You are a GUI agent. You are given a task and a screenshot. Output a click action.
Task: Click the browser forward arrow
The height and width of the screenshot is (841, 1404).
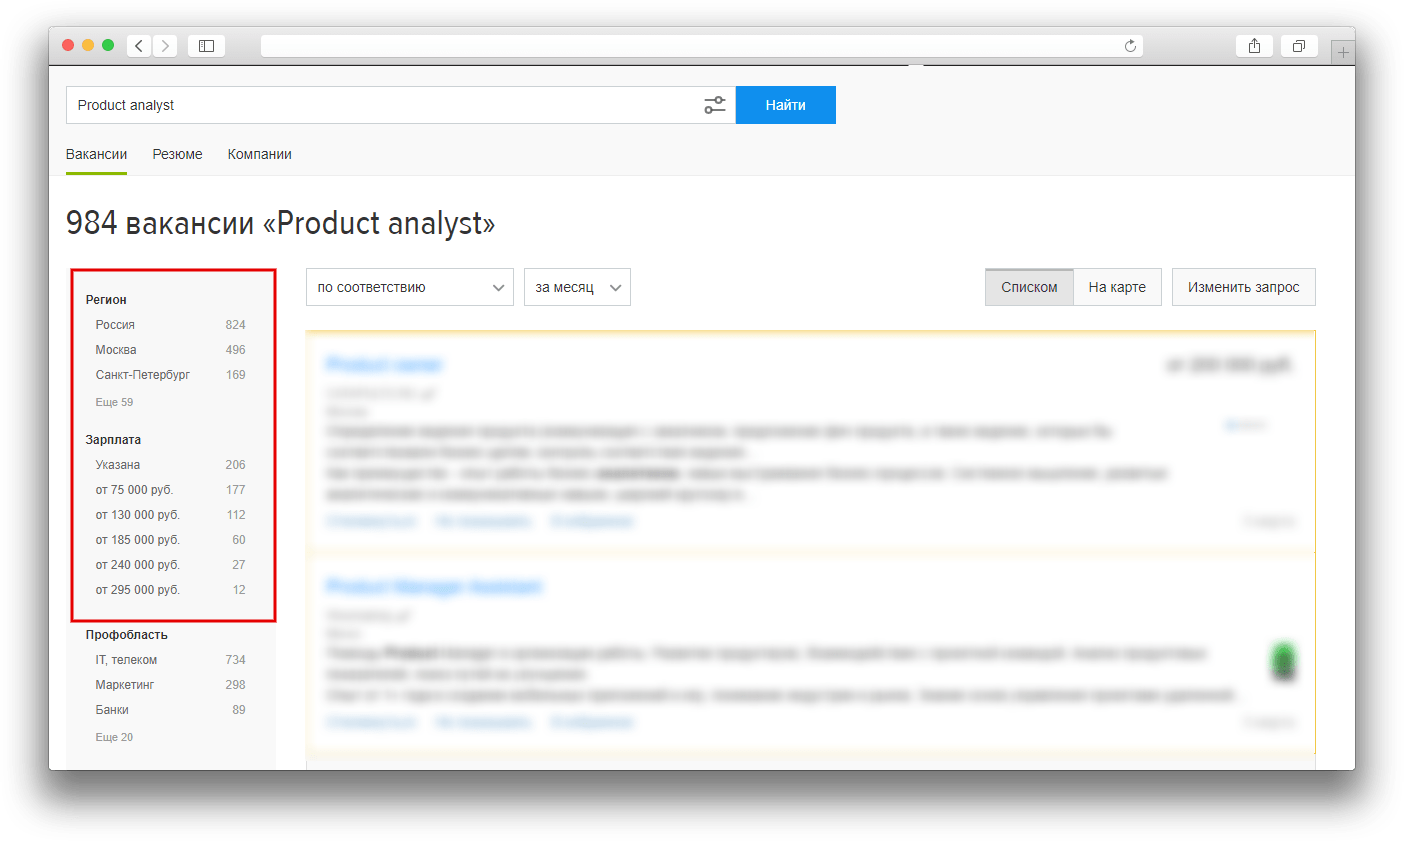(x=165, y=46)
